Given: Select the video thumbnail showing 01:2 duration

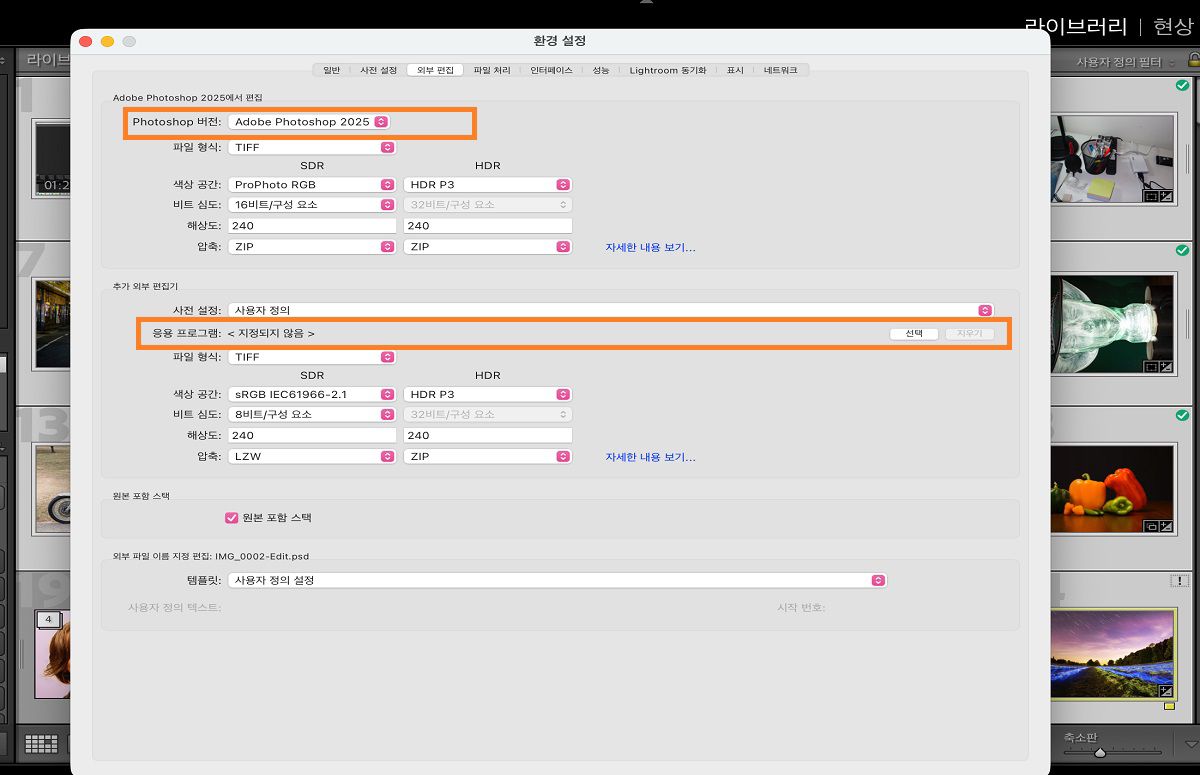Looking at the screenshot, I should click(50, 157).
